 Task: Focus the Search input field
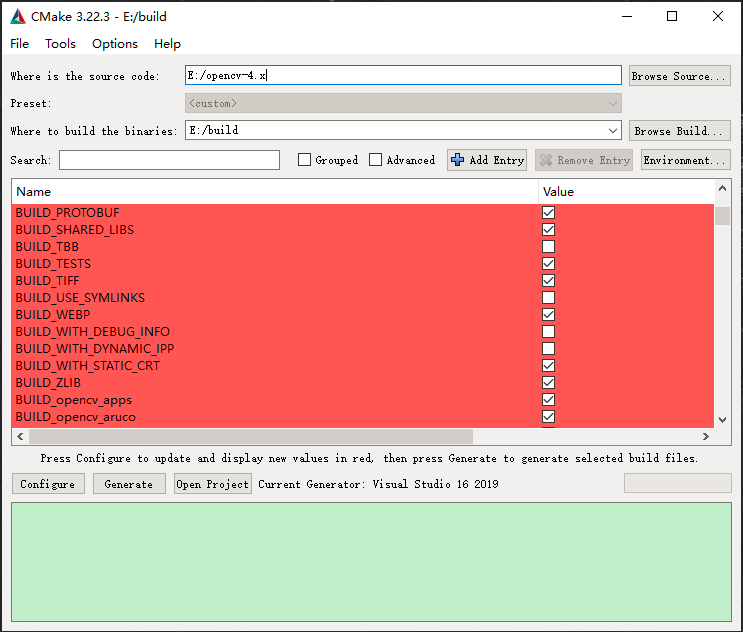[169, 160]
